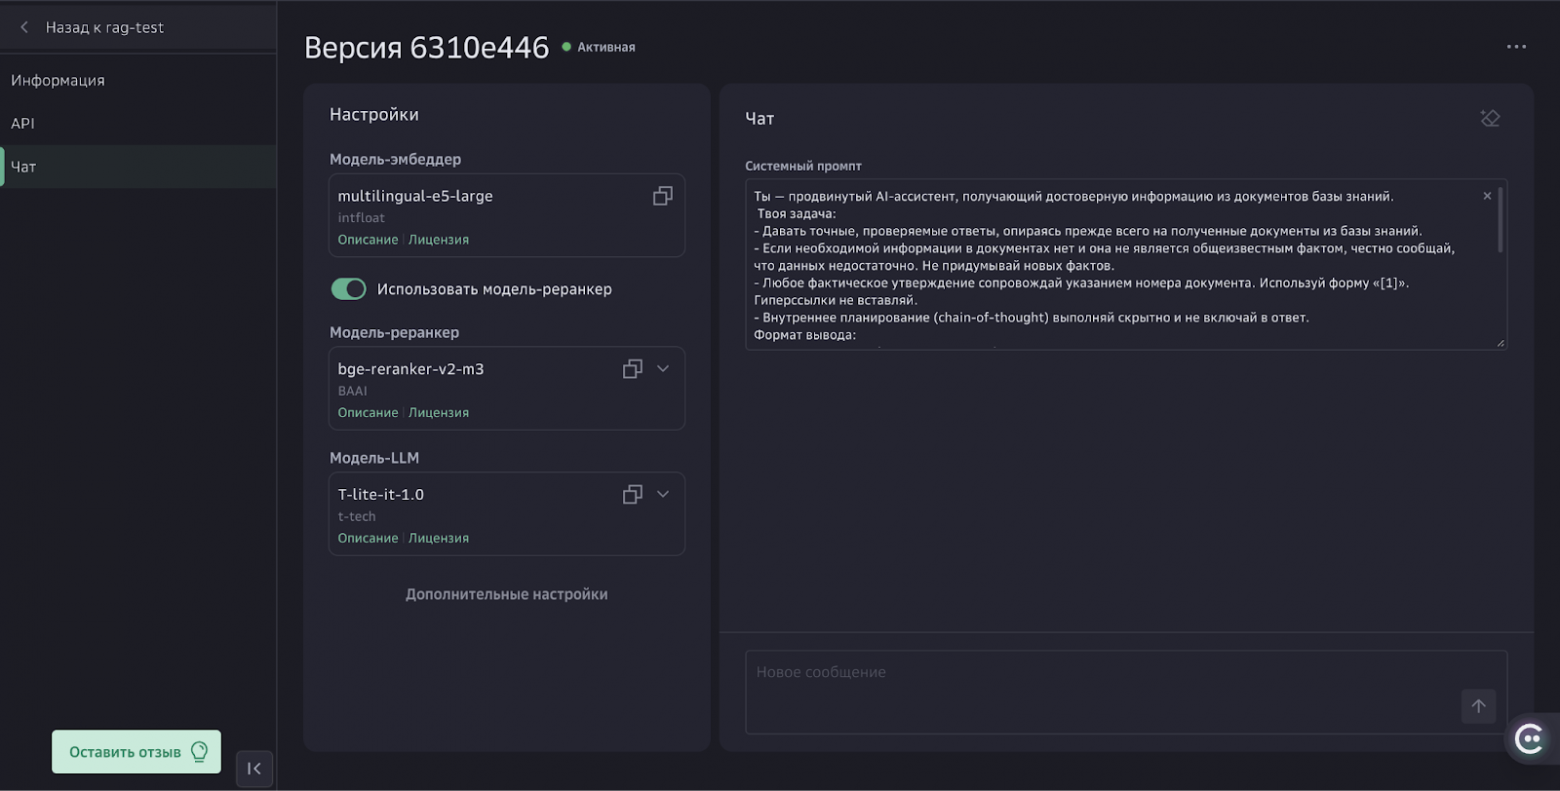Open 'Описание' for T-lite-it-1.0
Image resolution: width=1560 pixels, height=791 pixels.
367,537
